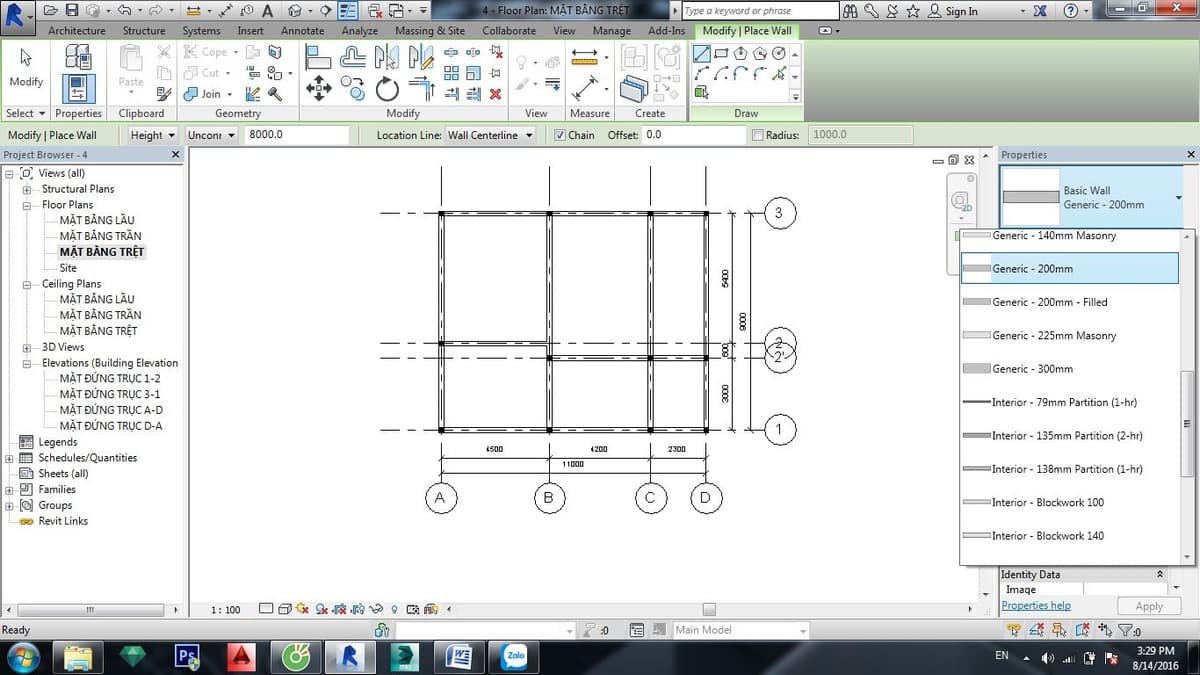Expand the Structural Plans tree node
This screenshot has width=1200, height=675.
pyautogui.click(x=28, y=189)
